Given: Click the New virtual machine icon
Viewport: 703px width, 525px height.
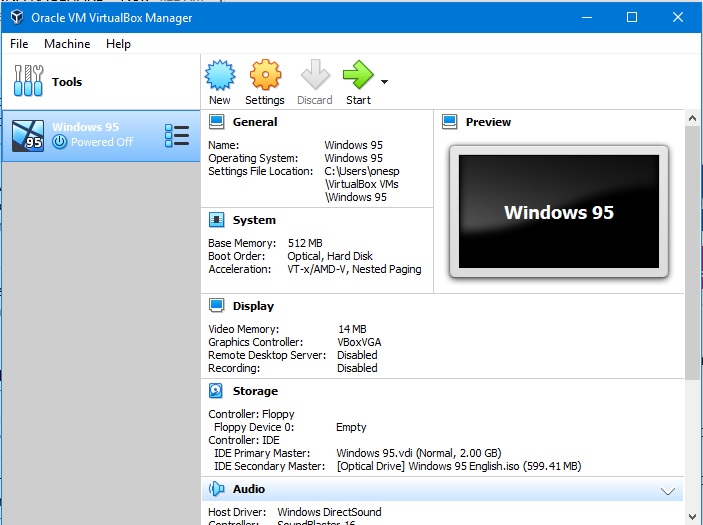Looking at the screenshot, I should point(220,75).
